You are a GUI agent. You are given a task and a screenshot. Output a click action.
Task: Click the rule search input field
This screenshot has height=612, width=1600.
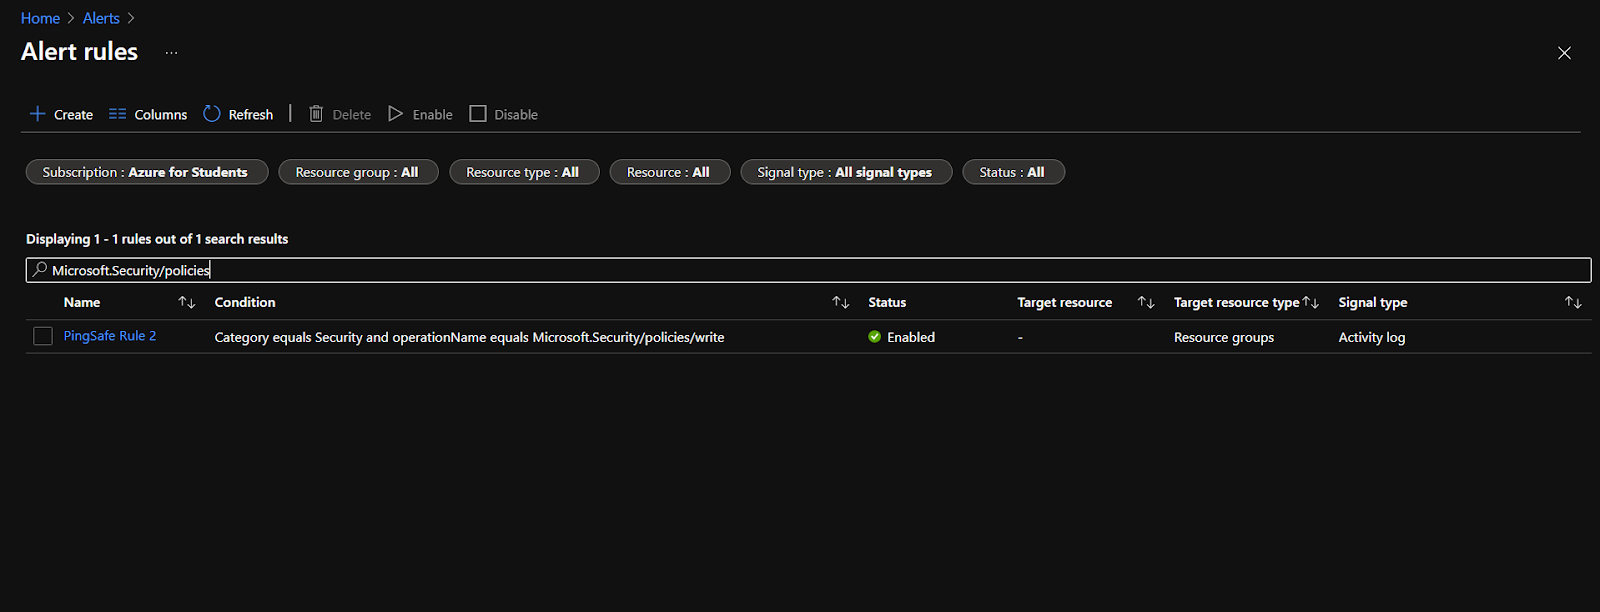tap(800, 270)
